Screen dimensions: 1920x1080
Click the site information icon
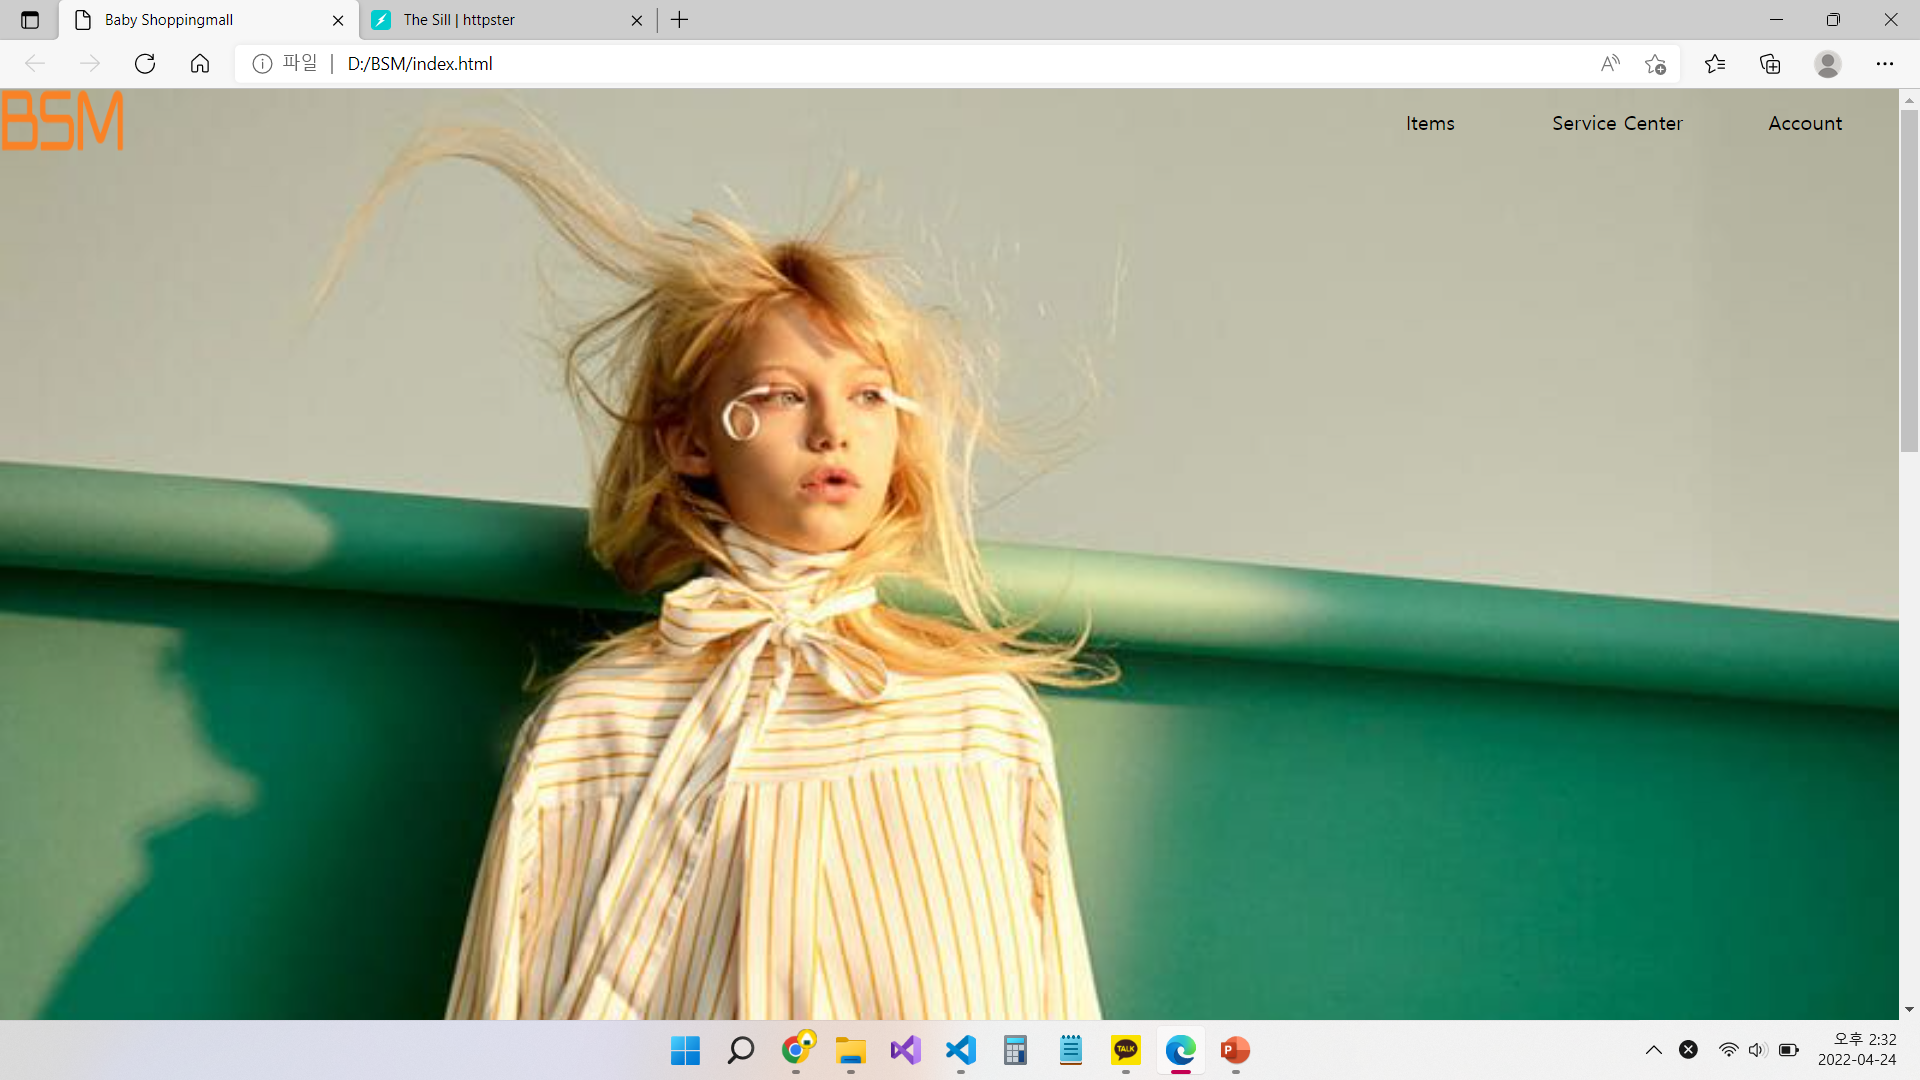(262, 64)
